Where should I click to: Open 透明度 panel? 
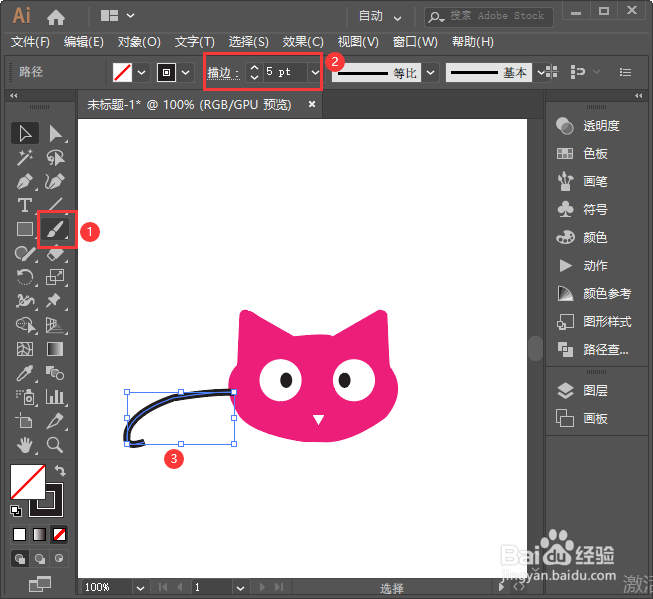point(588,126)
